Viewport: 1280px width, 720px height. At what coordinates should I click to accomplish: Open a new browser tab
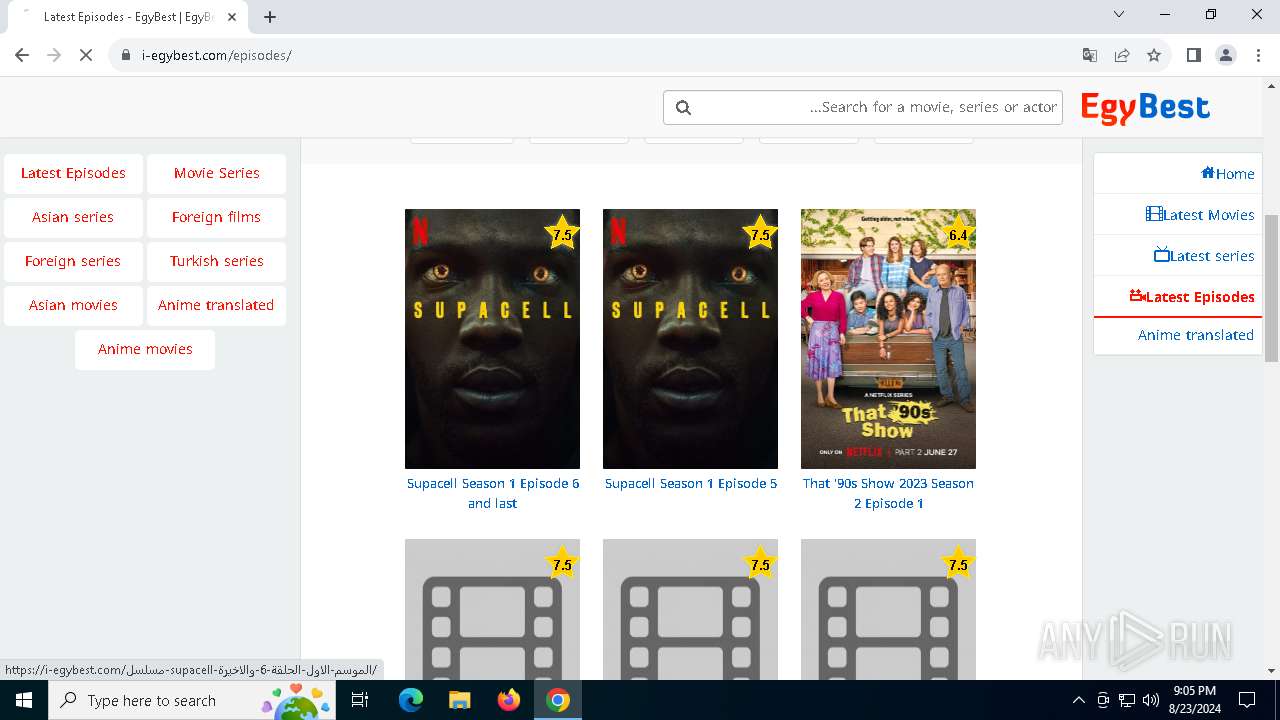270,16
